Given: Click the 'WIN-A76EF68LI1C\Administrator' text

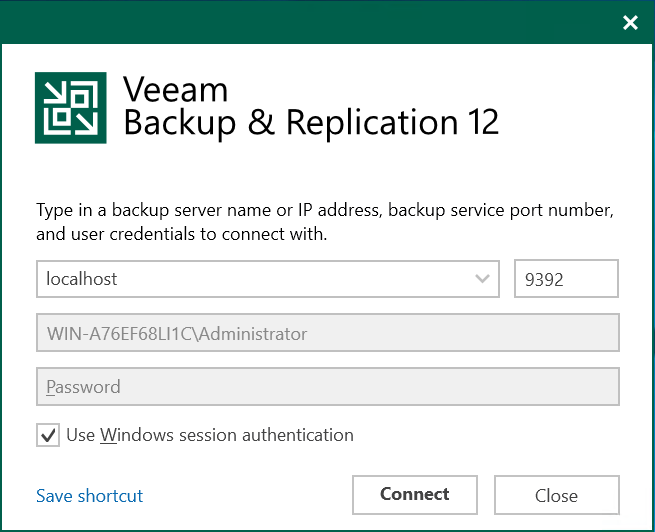Looking at the screenshot, I should [x=177, y=334].
